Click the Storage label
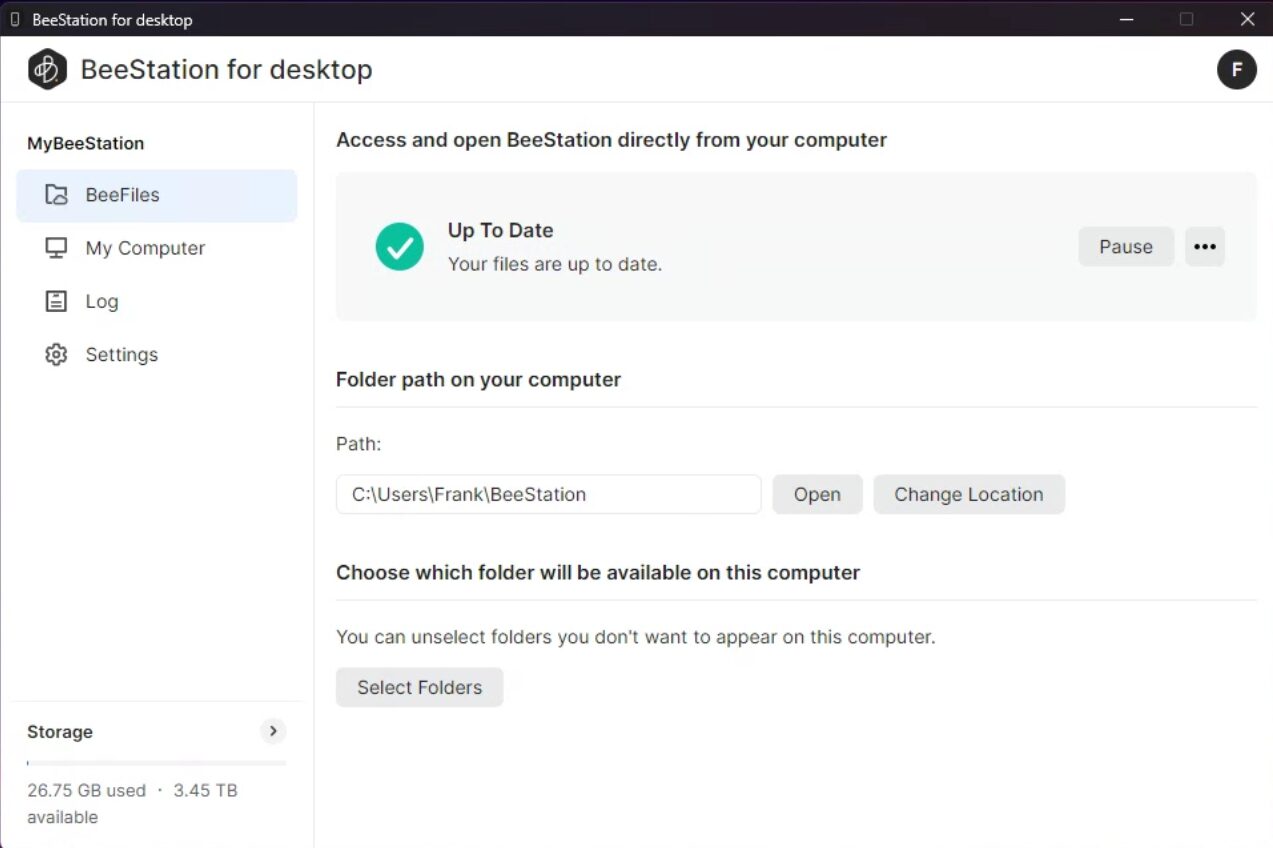The image size is (1273, 848). click(60, 732)
